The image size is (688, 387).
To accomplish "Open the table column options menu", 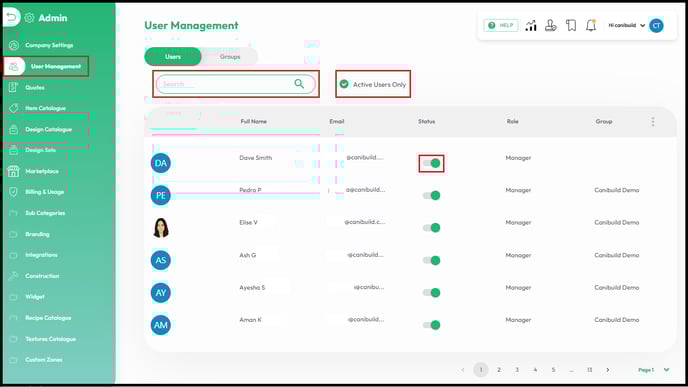I will click(x=653, y=122).
